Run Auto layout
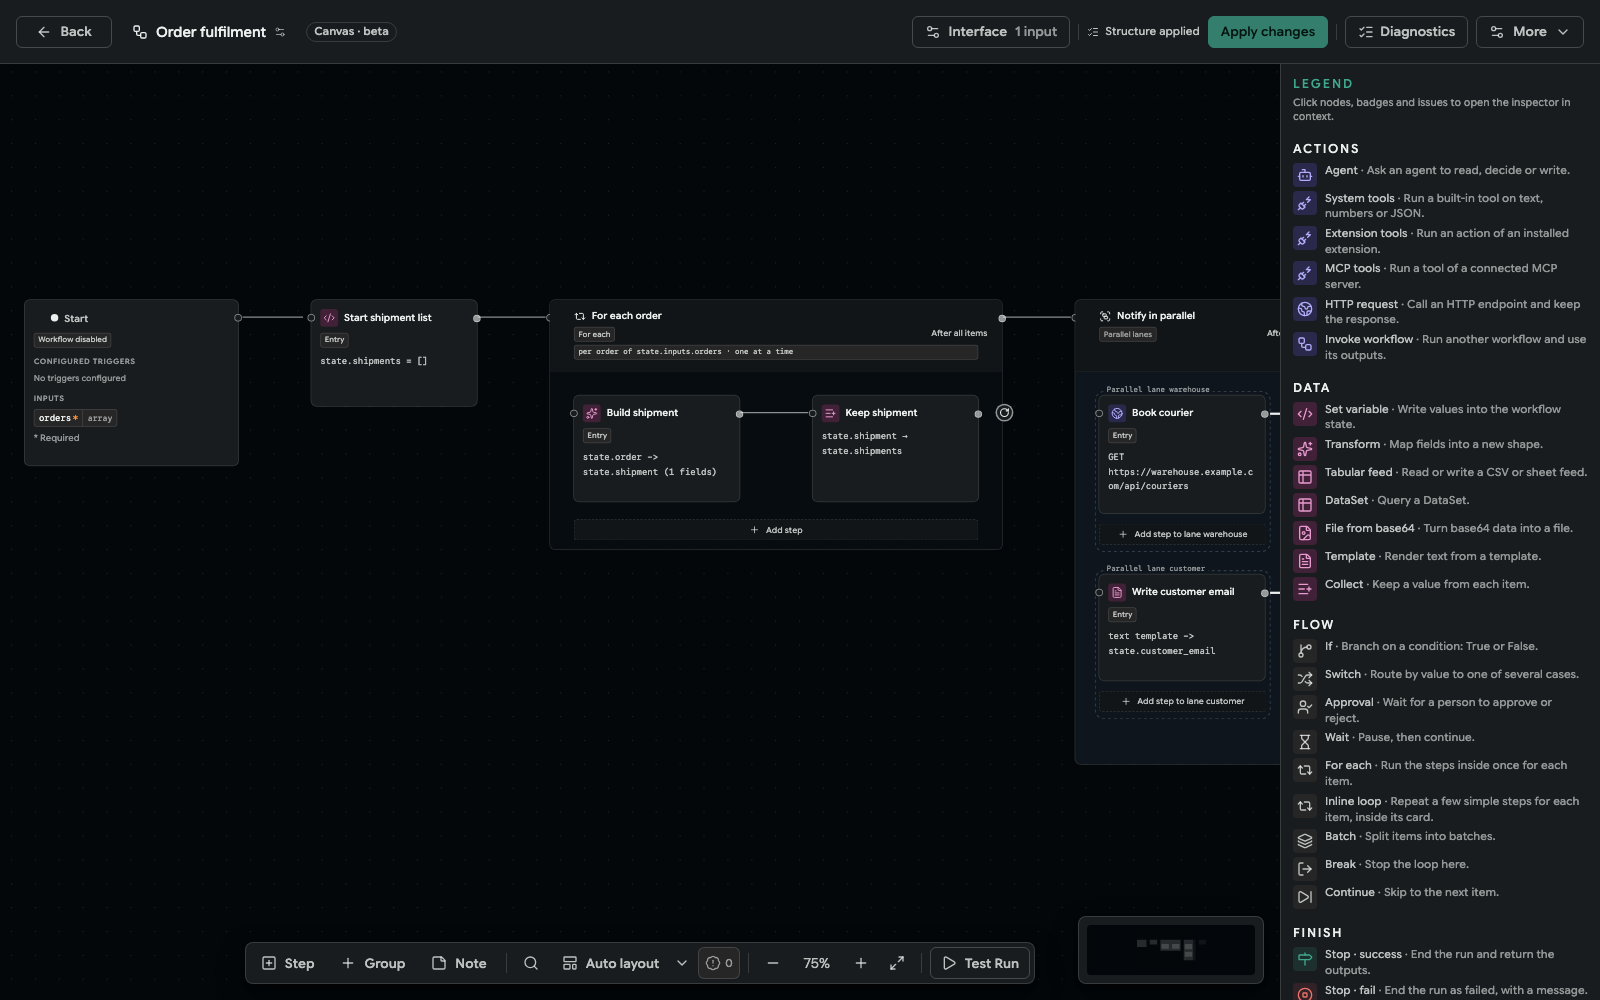This screenshot has height=1000, width=1600. pyautogui.click(x=611, y=963)
